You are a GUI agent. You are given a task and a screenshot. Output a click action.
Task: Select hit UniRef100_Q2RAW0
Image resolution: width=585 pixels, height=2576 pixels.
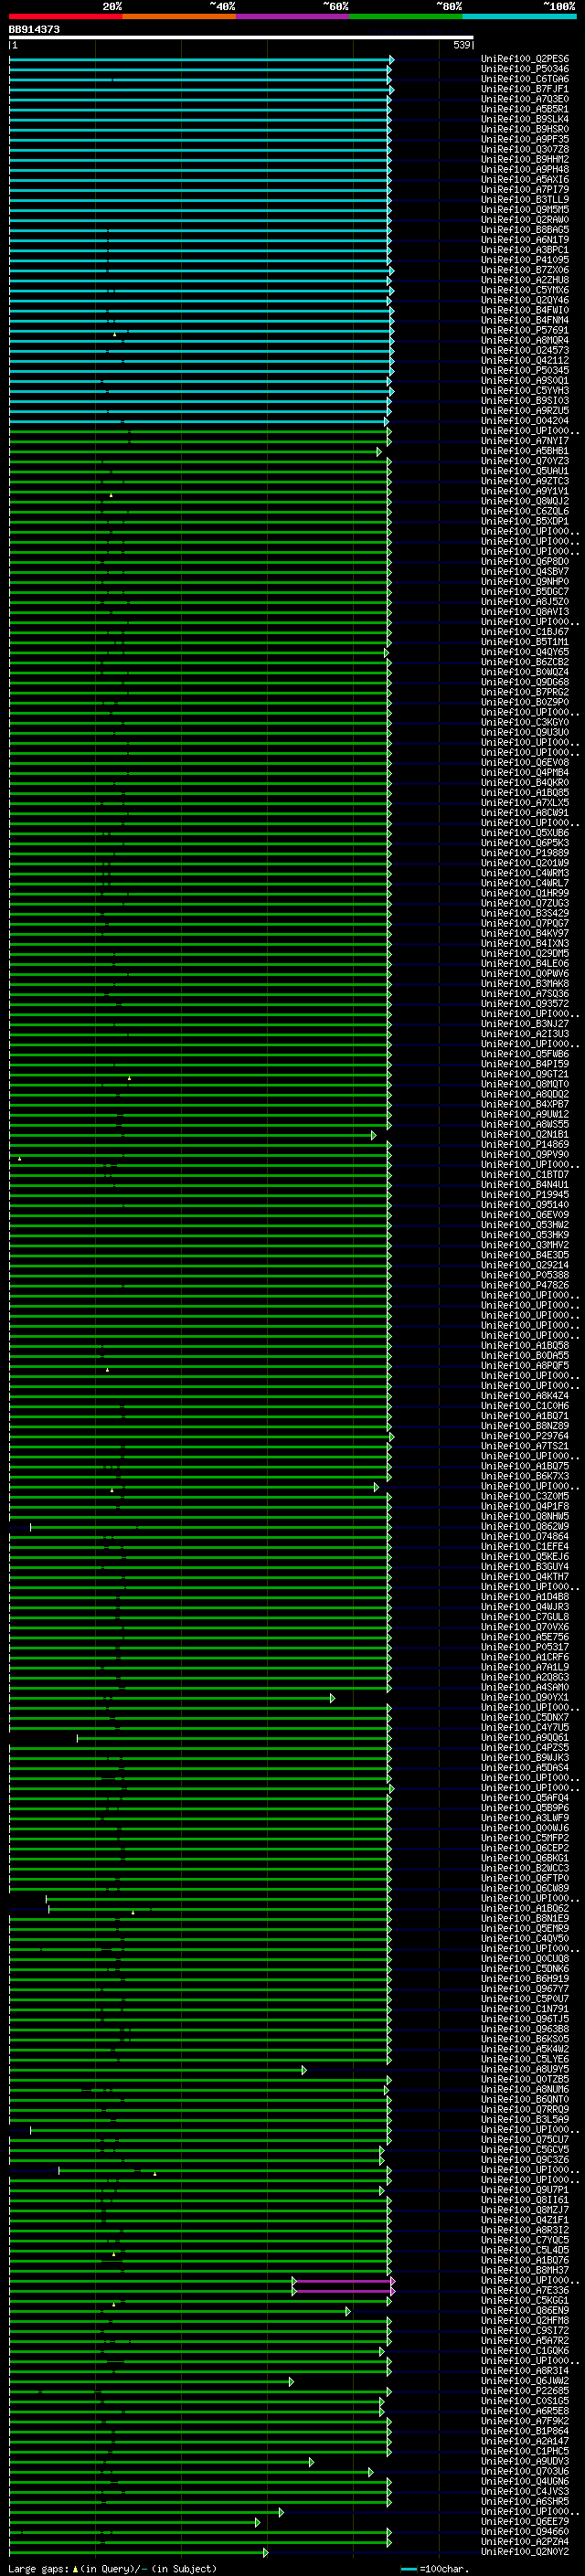pyautogui.click(x=525, y=219)
